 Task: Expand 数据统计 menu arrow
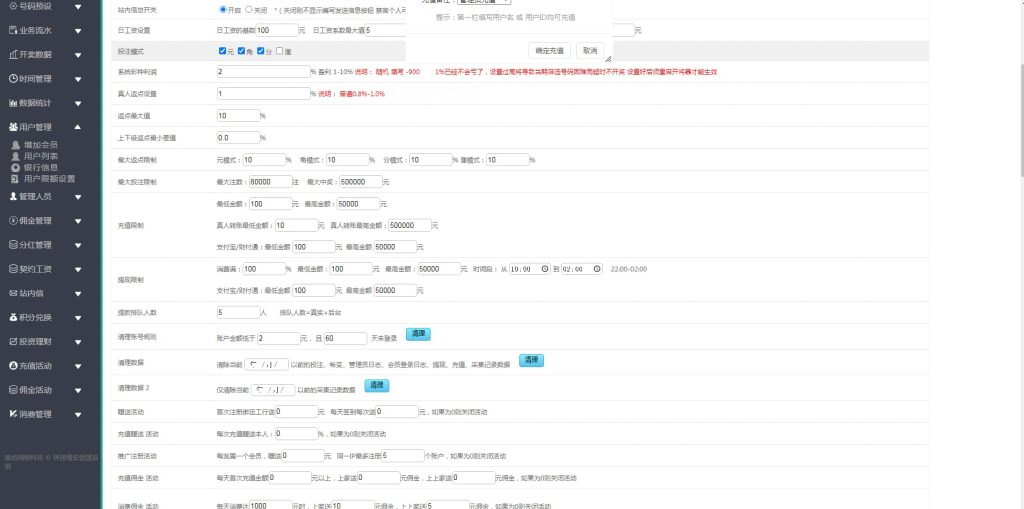(x=78, y=103)
